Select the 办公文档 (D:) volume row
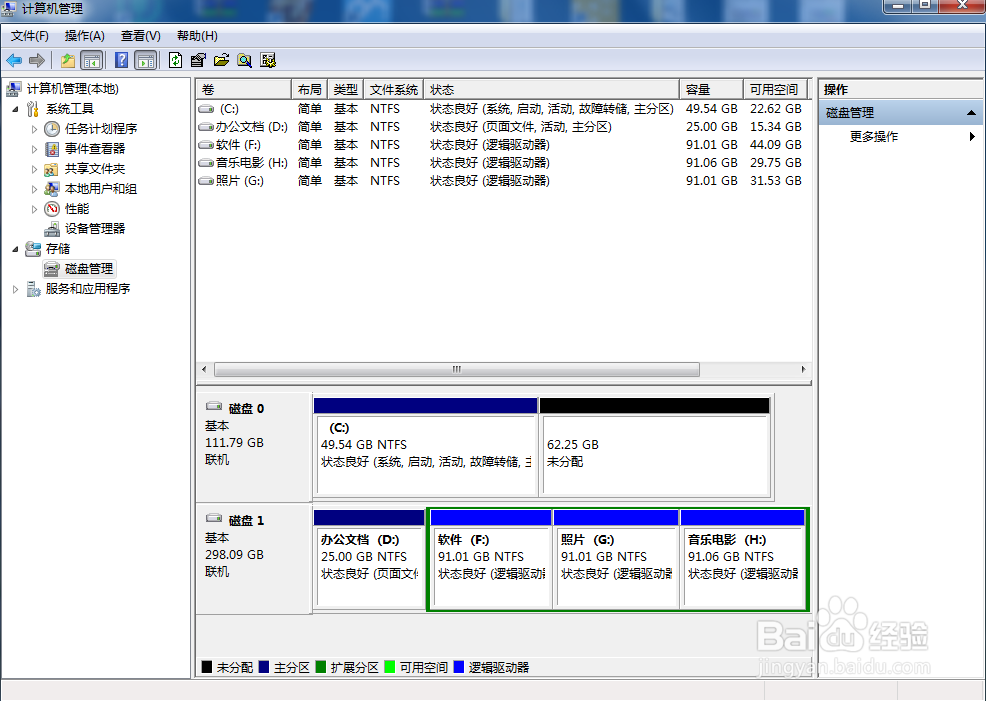 500,127
